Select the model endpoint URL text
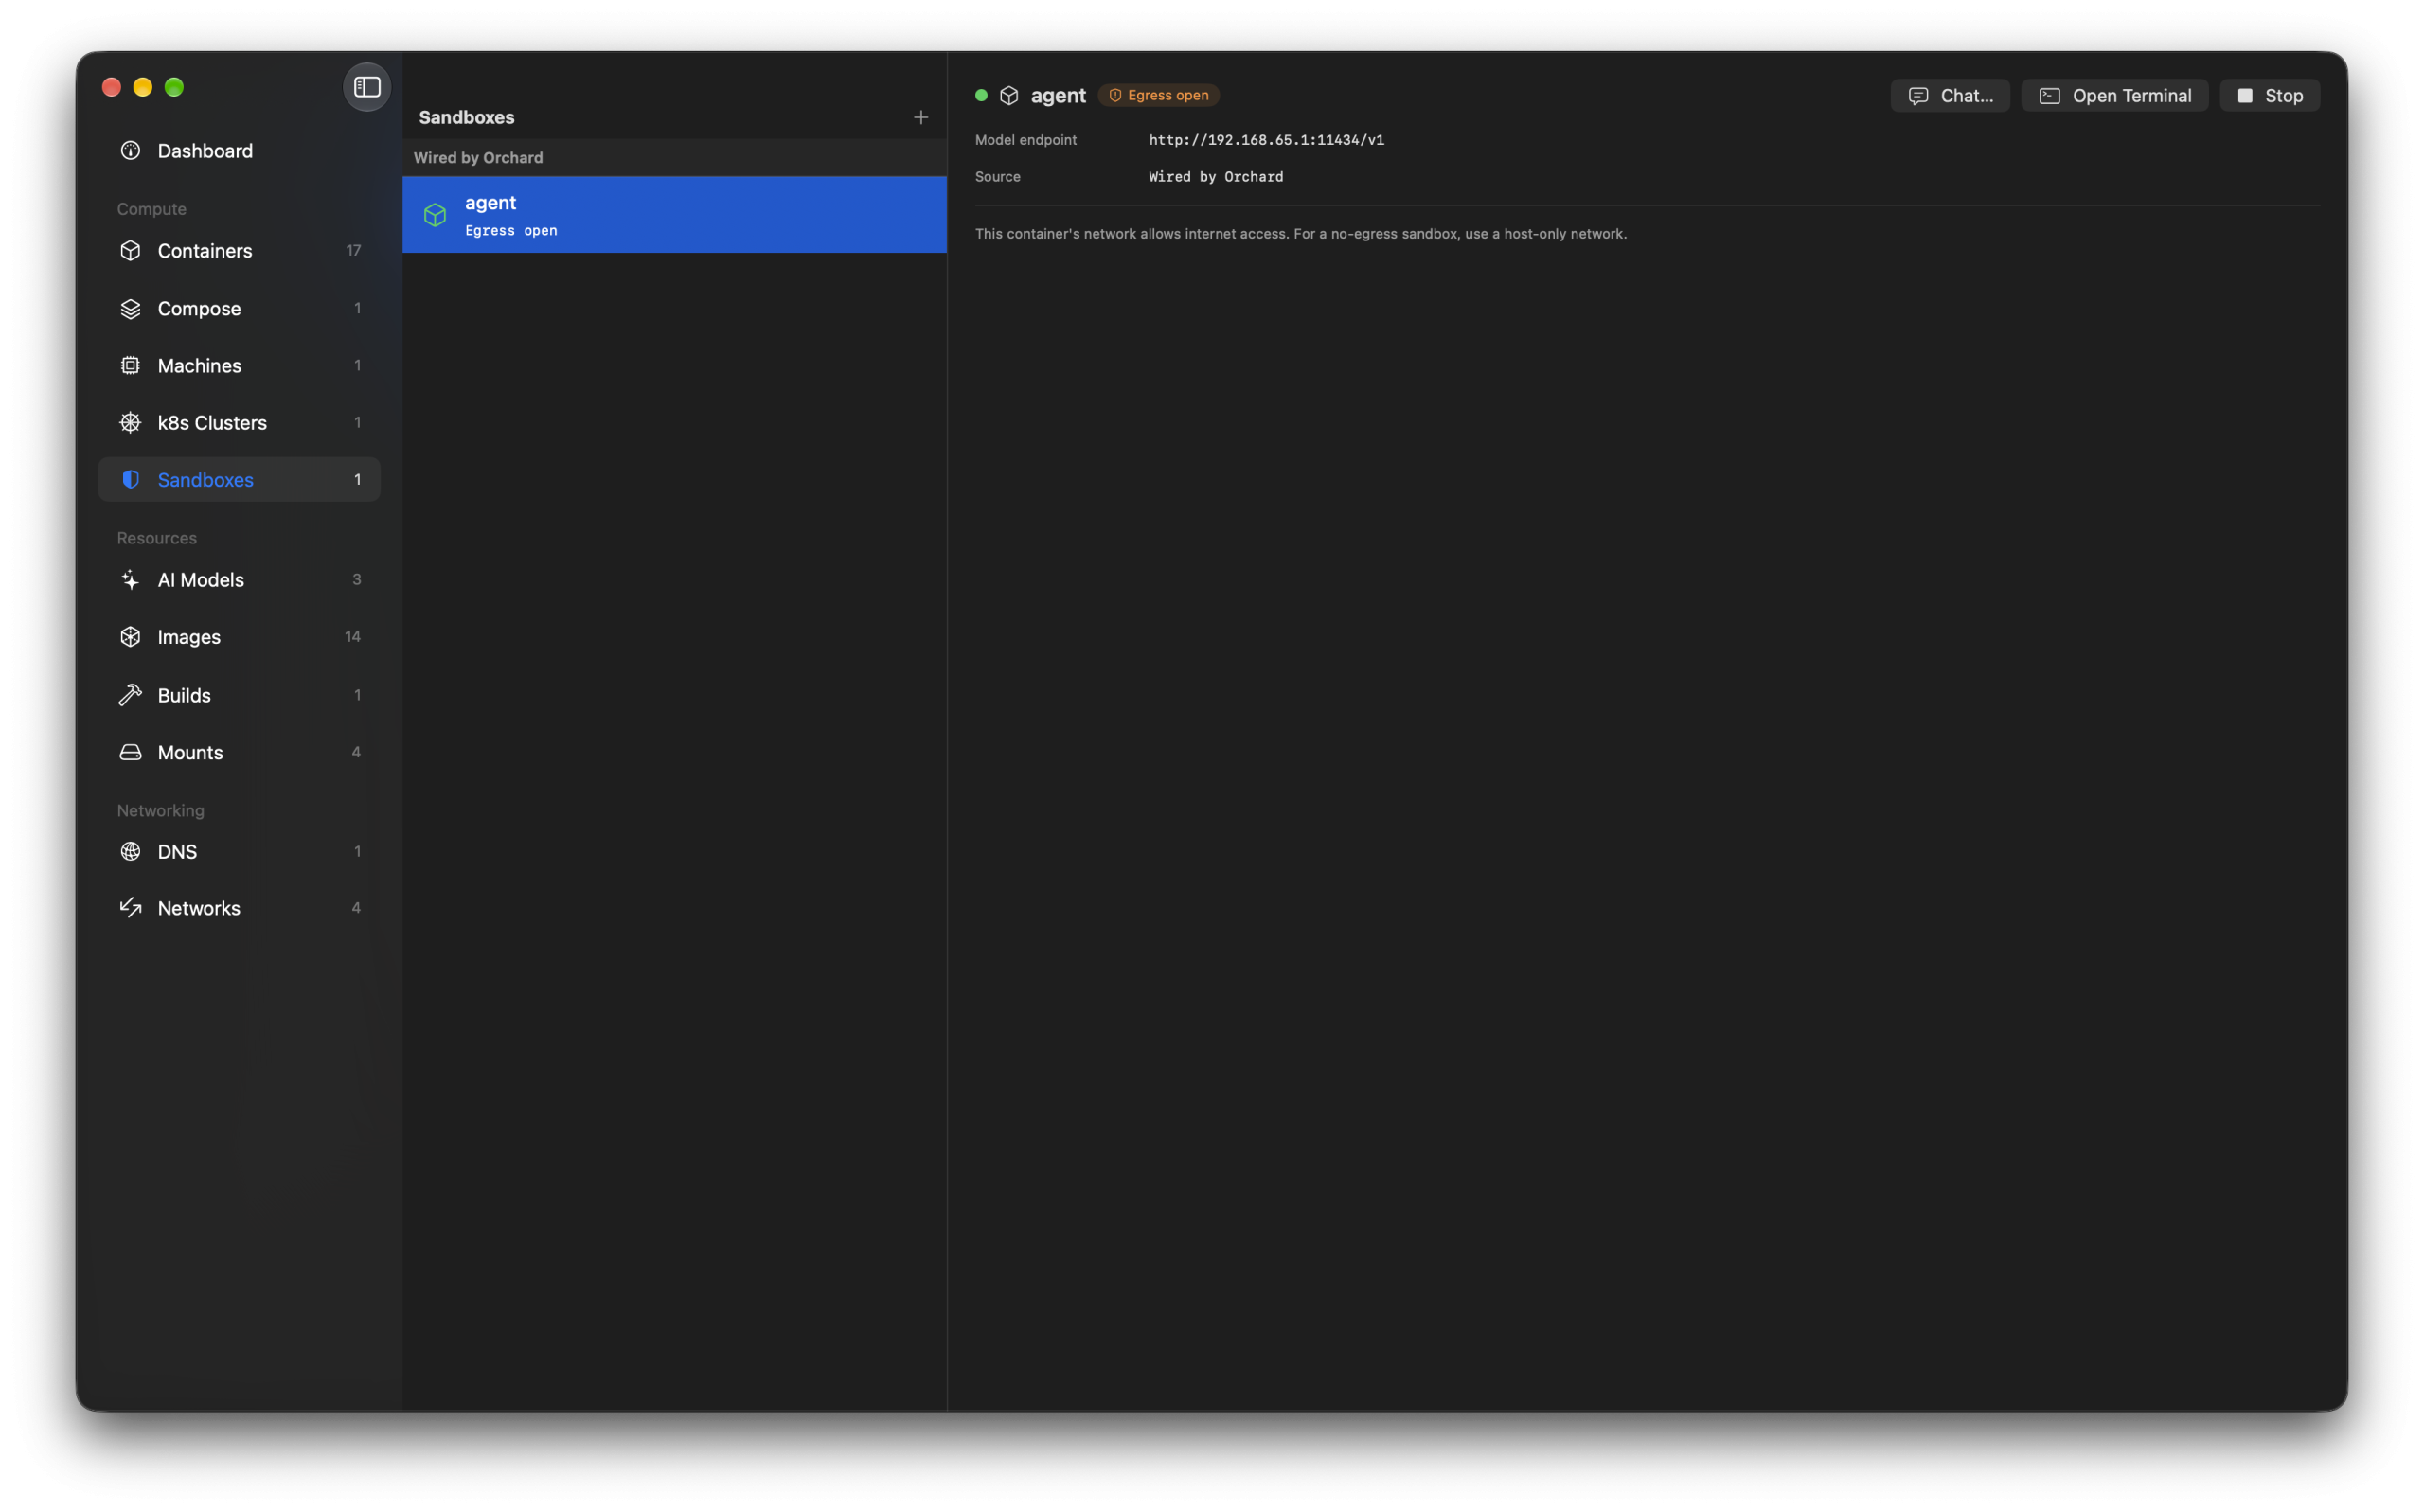This screenshot has width=2424, height=1512. tap(1267, 140)
